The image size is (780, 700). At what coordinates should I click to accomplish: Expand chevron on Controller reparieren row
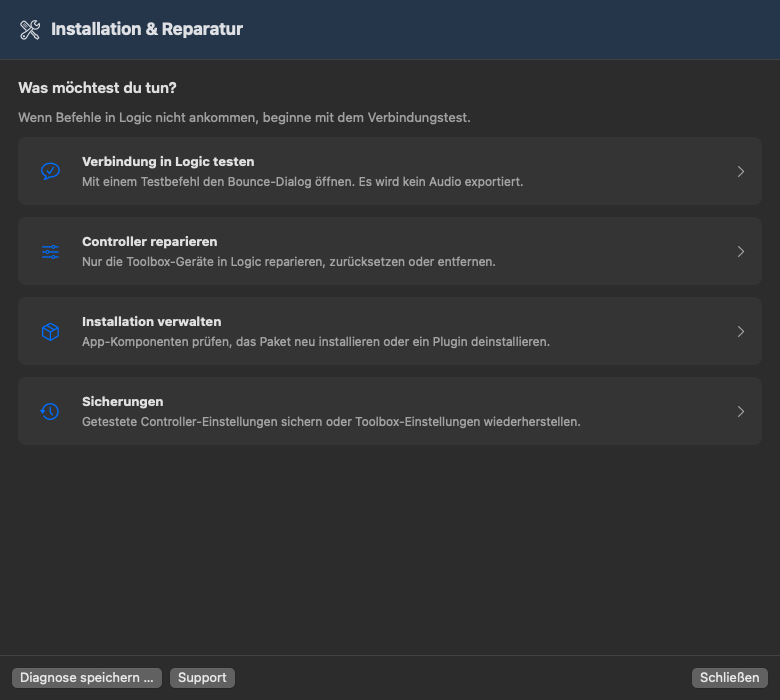coord(741,252)
